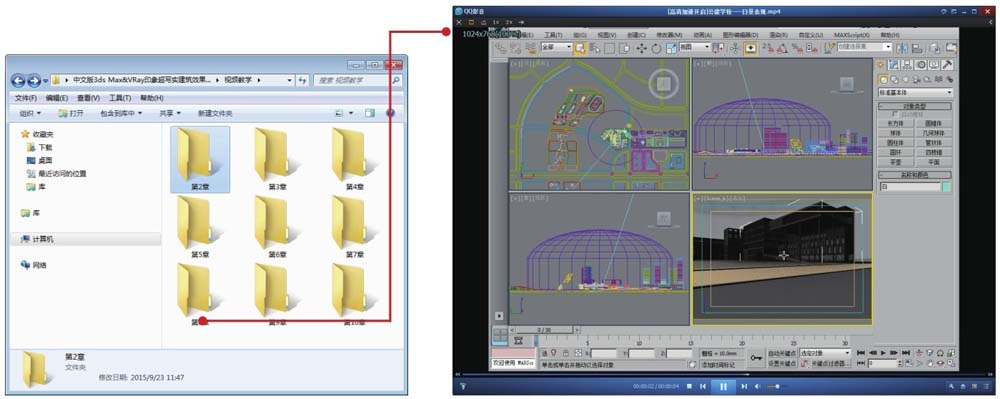Skip to next video in player
Screen dimensions: 1000x399
click(x=744, y=386)
